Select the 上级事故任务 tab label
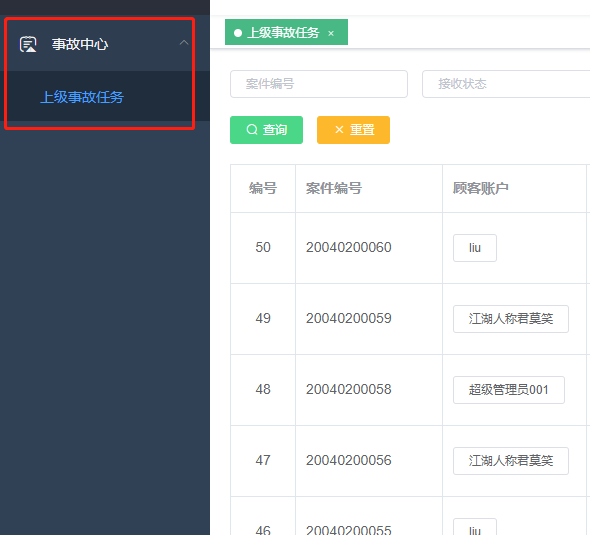The image size is (590, 535). coord(283,33)
